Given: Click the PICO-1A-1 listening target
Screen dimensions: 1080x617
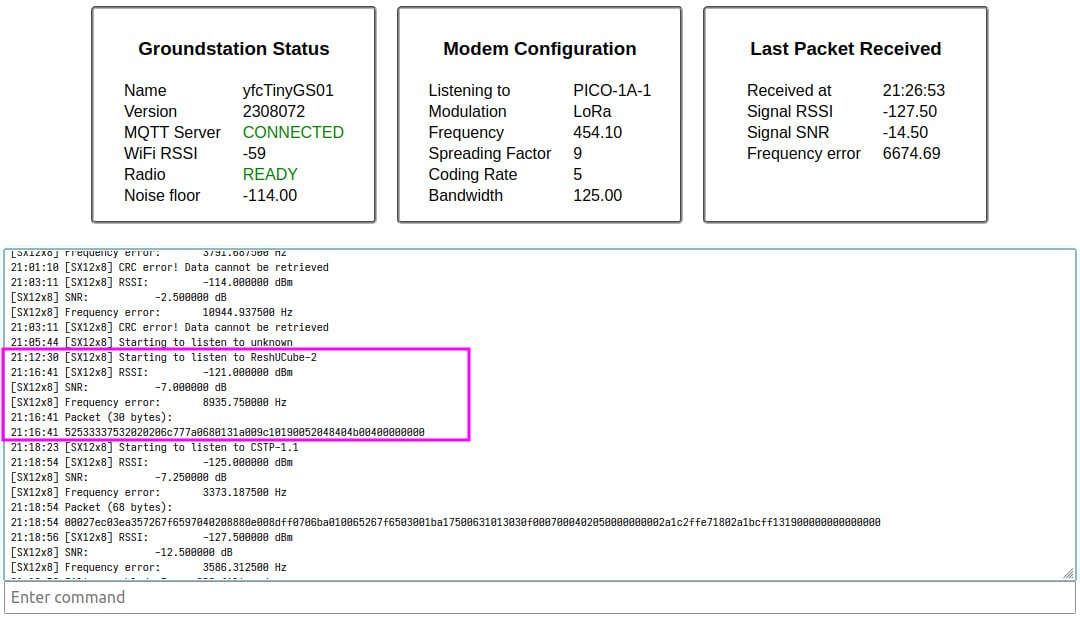Looking at the screenshot, I should click(x=612, y=90).
